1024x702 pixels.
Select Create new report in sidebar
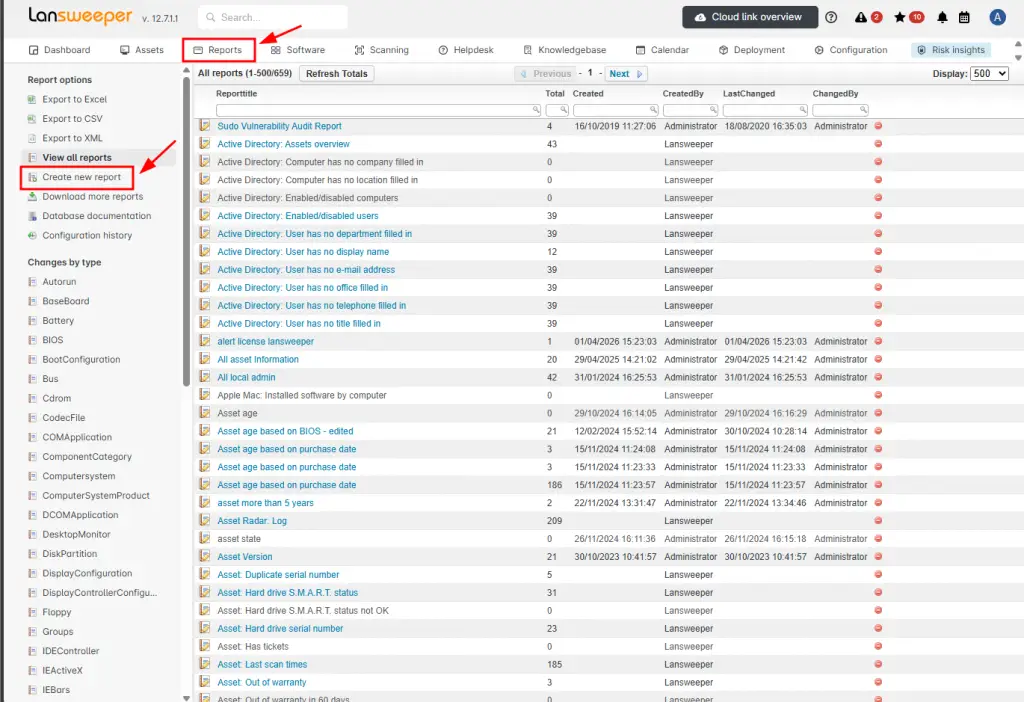(x=81, y=177)
